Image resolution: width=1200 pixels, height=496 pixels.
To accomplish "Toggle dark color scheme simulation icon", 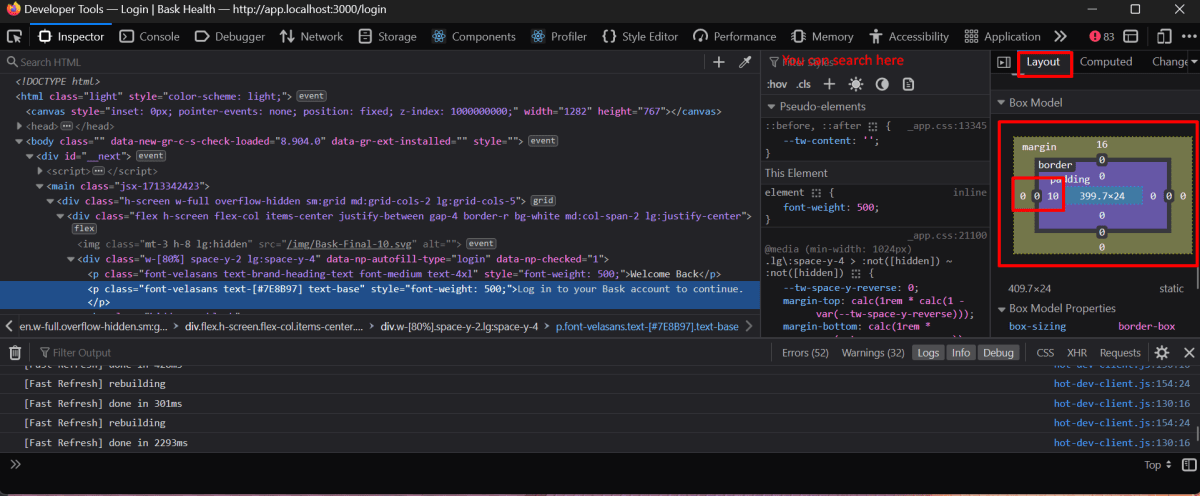I will click(x=882, y=84).
